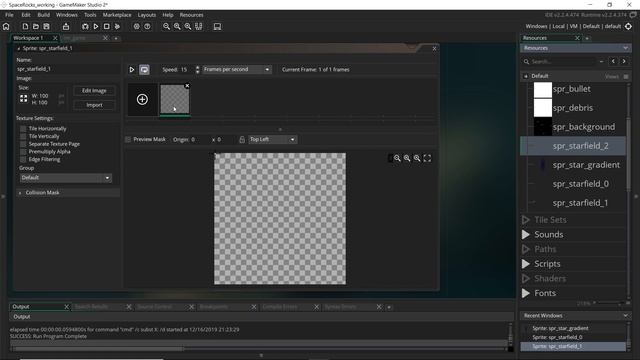Expand the Sounds folder

tap(526, 235)
